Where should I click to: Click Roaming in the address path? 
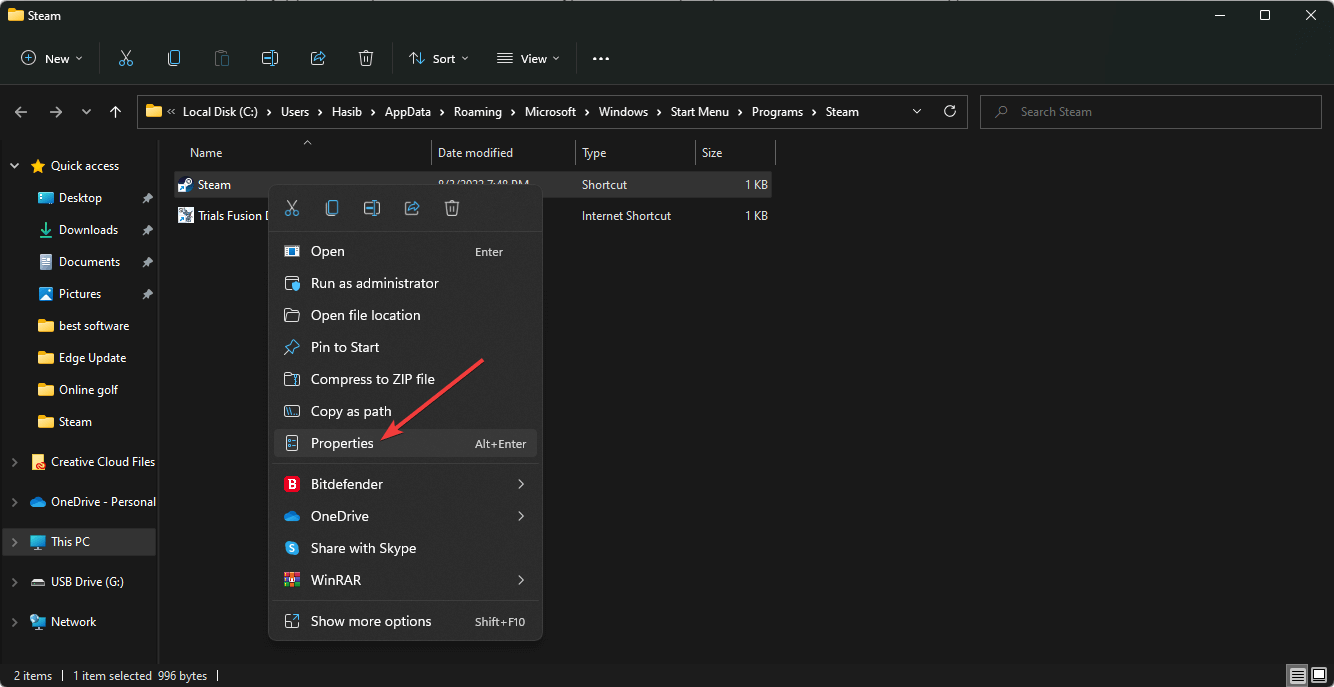coord(477,112)
